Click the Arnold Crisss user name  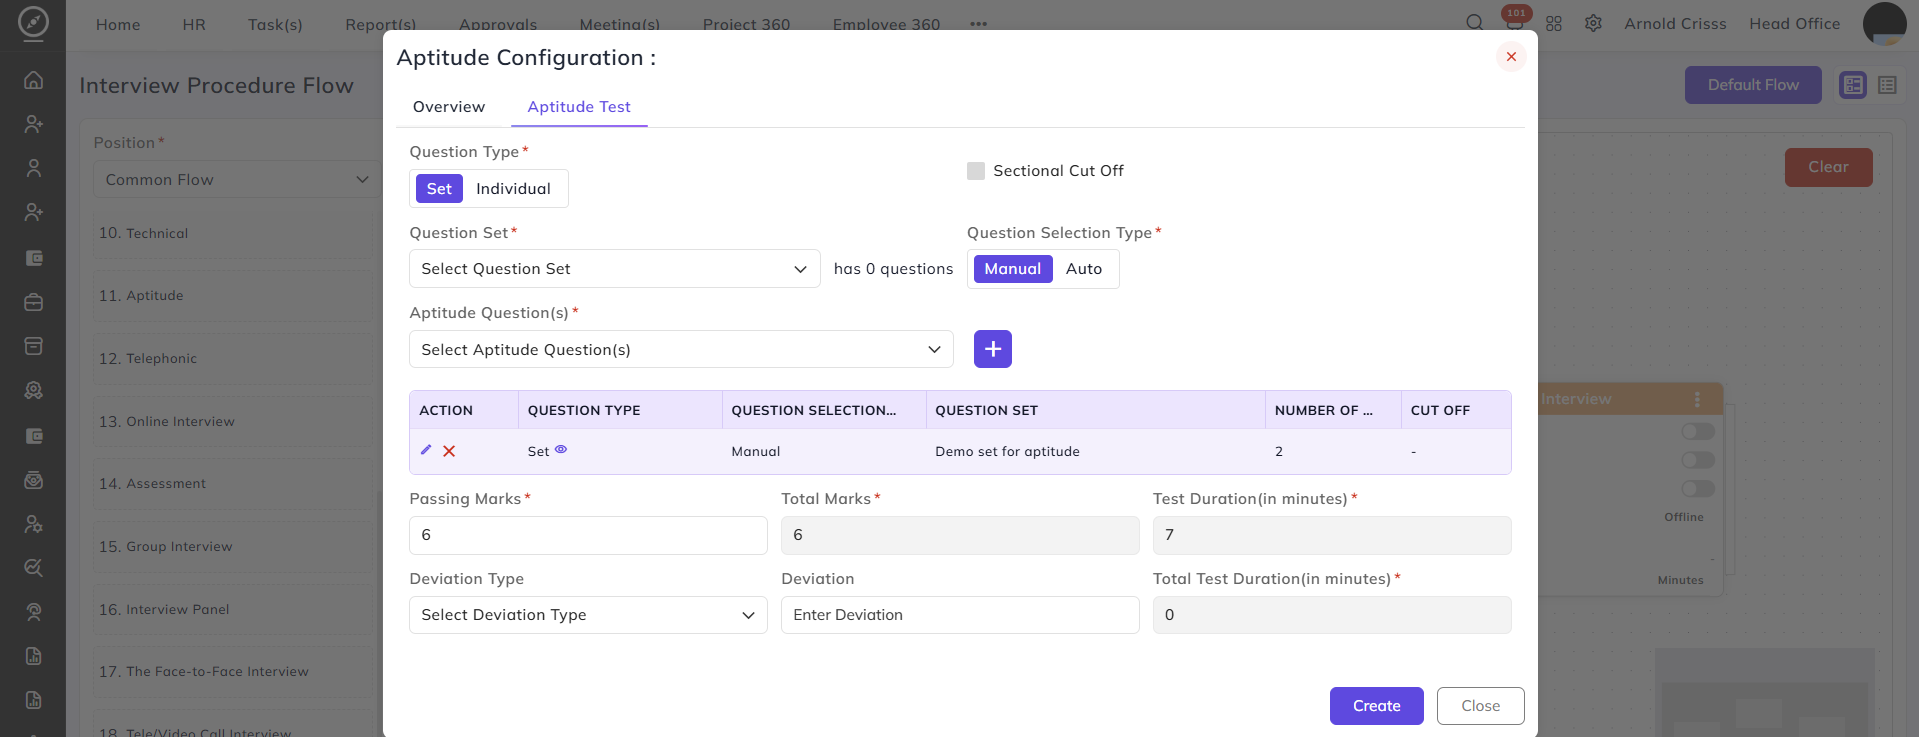pyautogui.click(x=1675, y=23)
